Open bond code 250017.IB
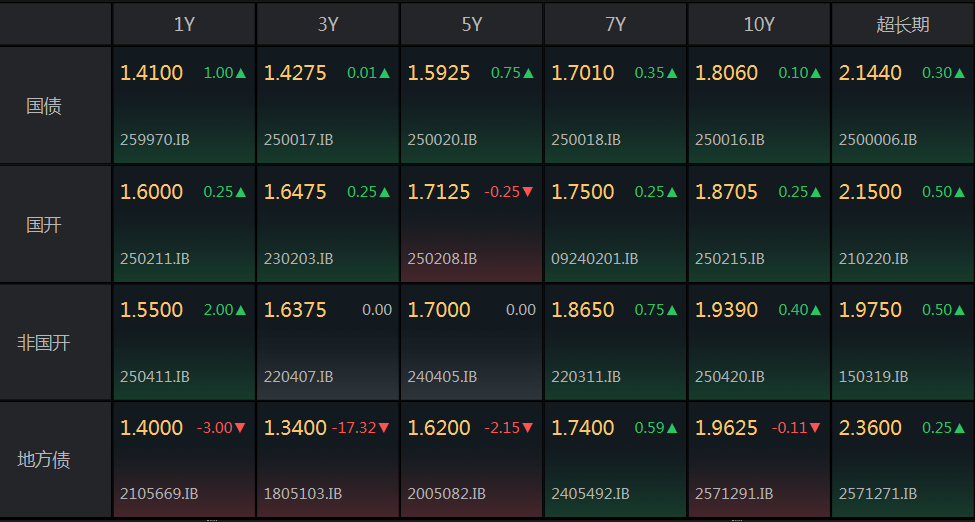Image resolution: width=975 pixels, height=522 pixels. click(x=299, y=140)
